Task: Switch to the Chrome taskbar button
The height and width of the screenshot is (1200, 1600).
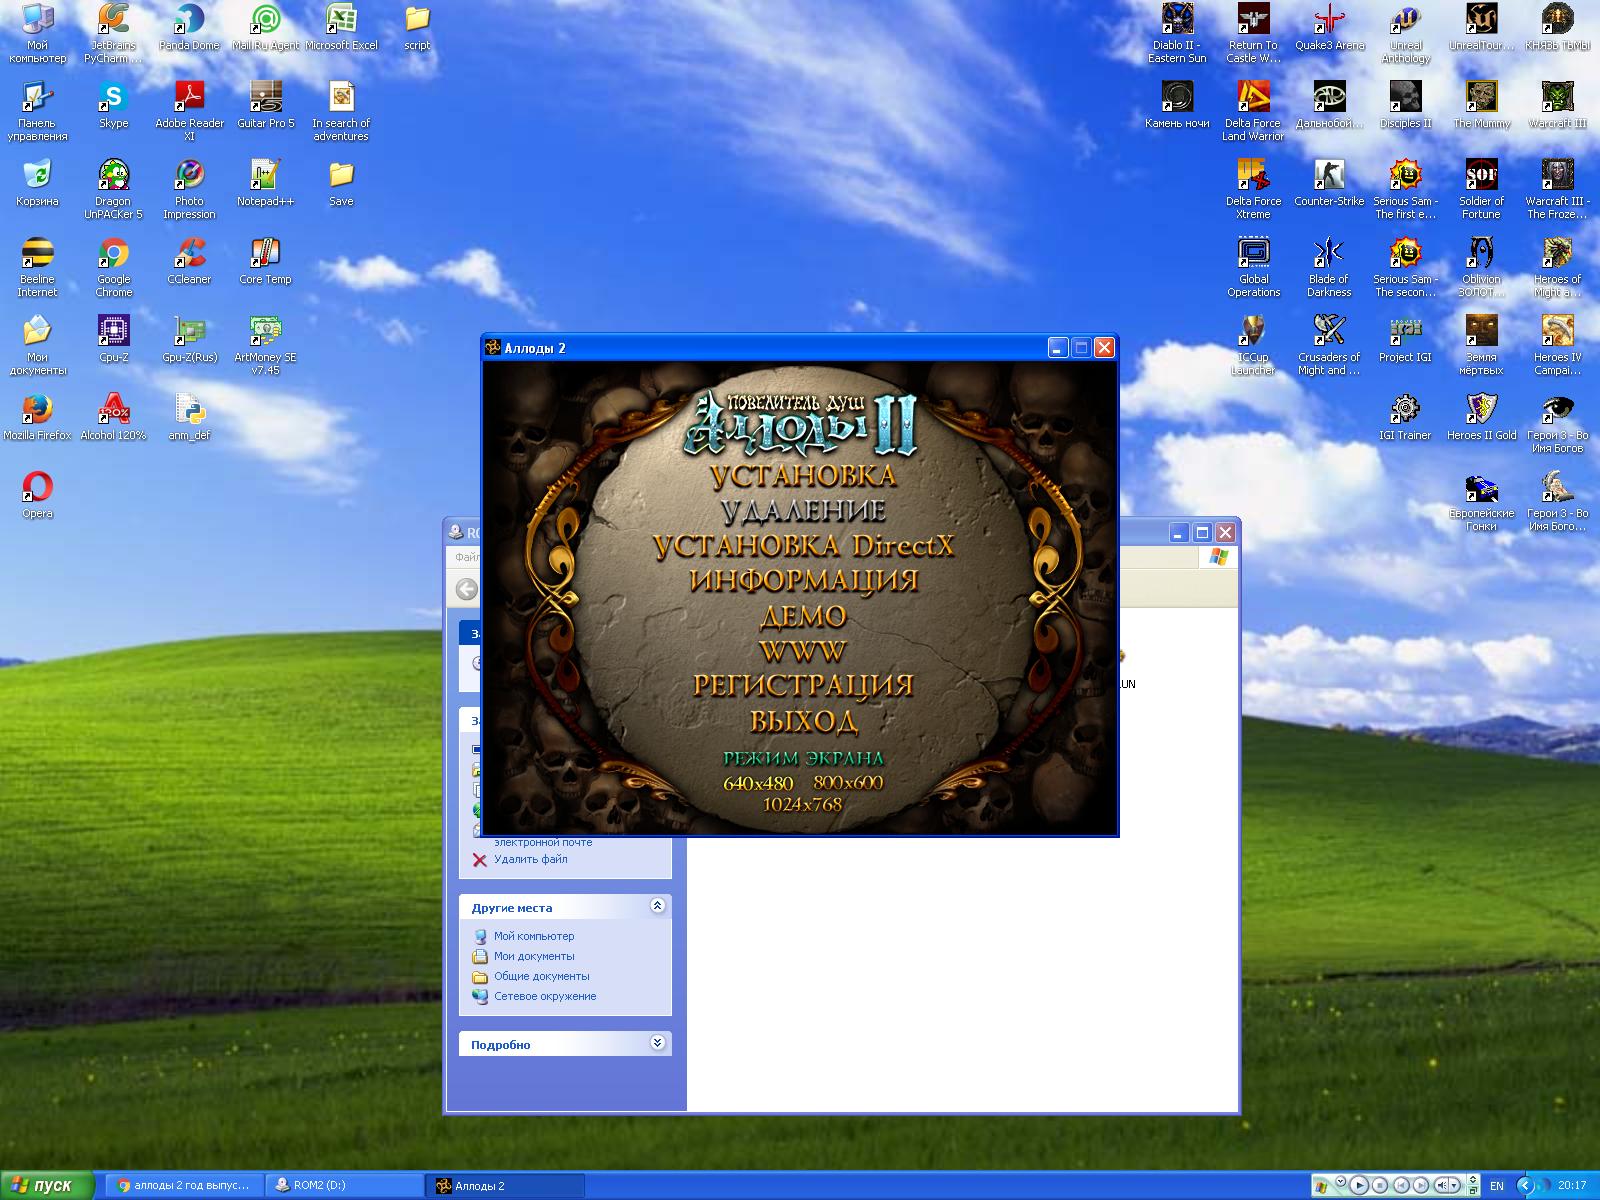Action: pyautogui.click(x=184, y=1186)
